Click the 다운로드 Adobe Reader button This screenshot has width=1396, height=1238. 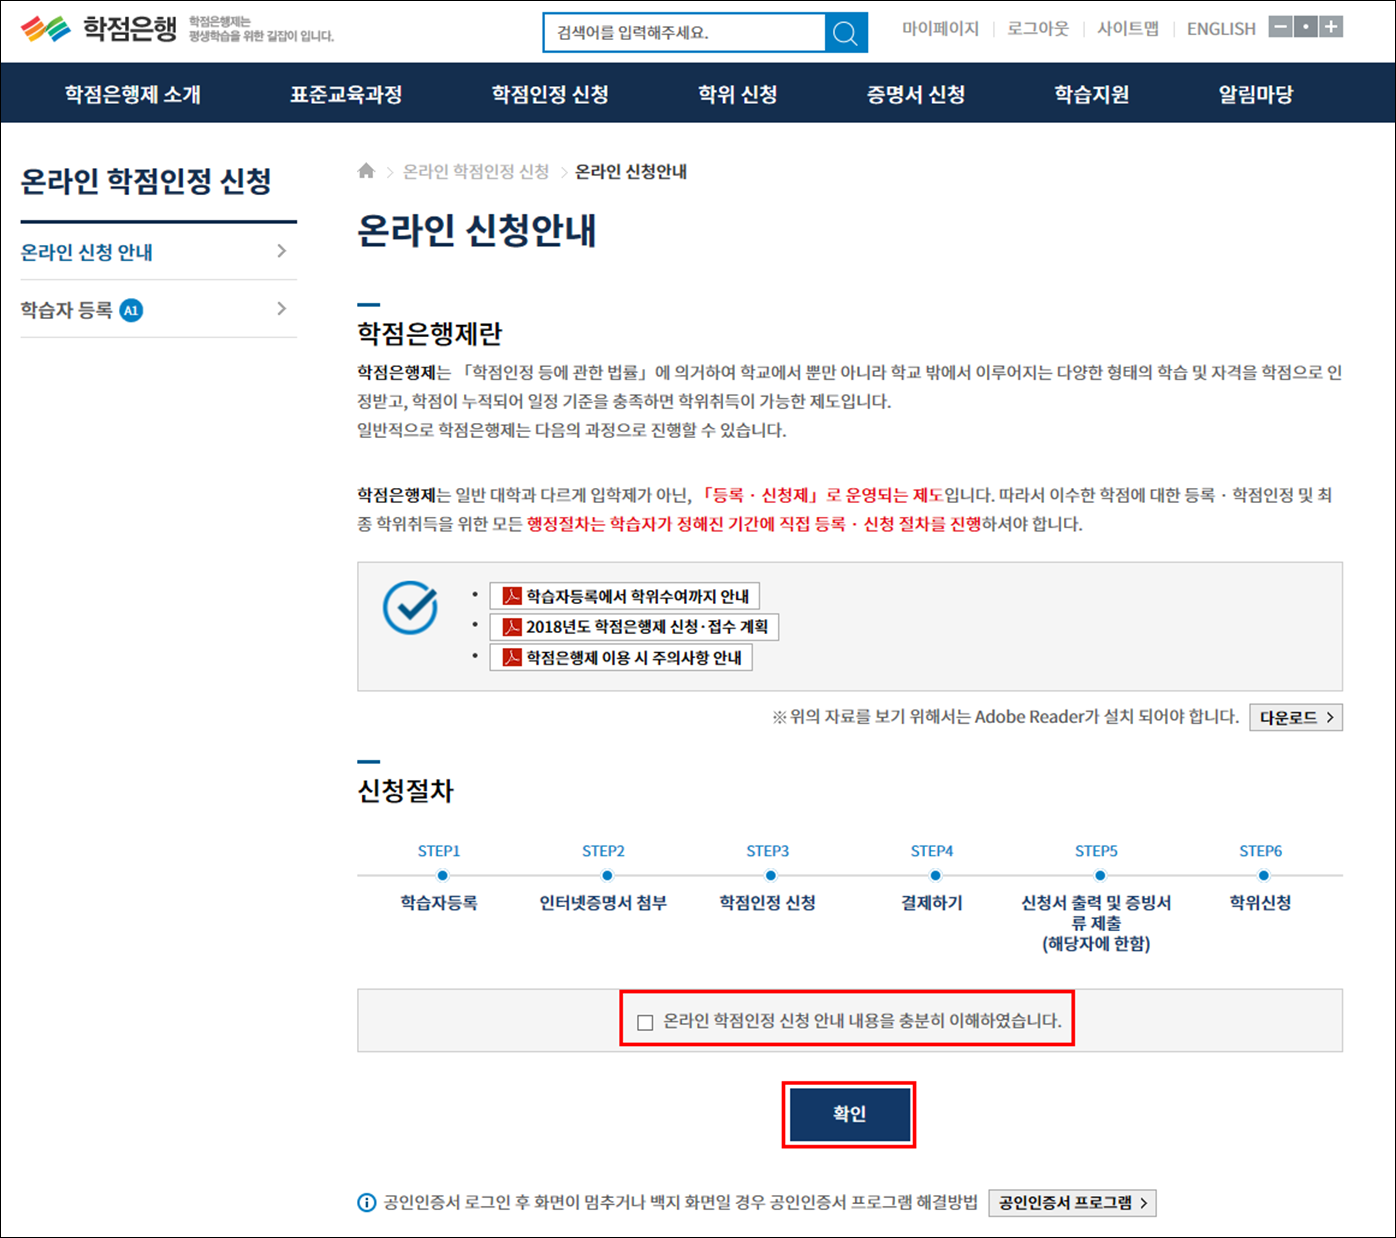click(1295, 717)
